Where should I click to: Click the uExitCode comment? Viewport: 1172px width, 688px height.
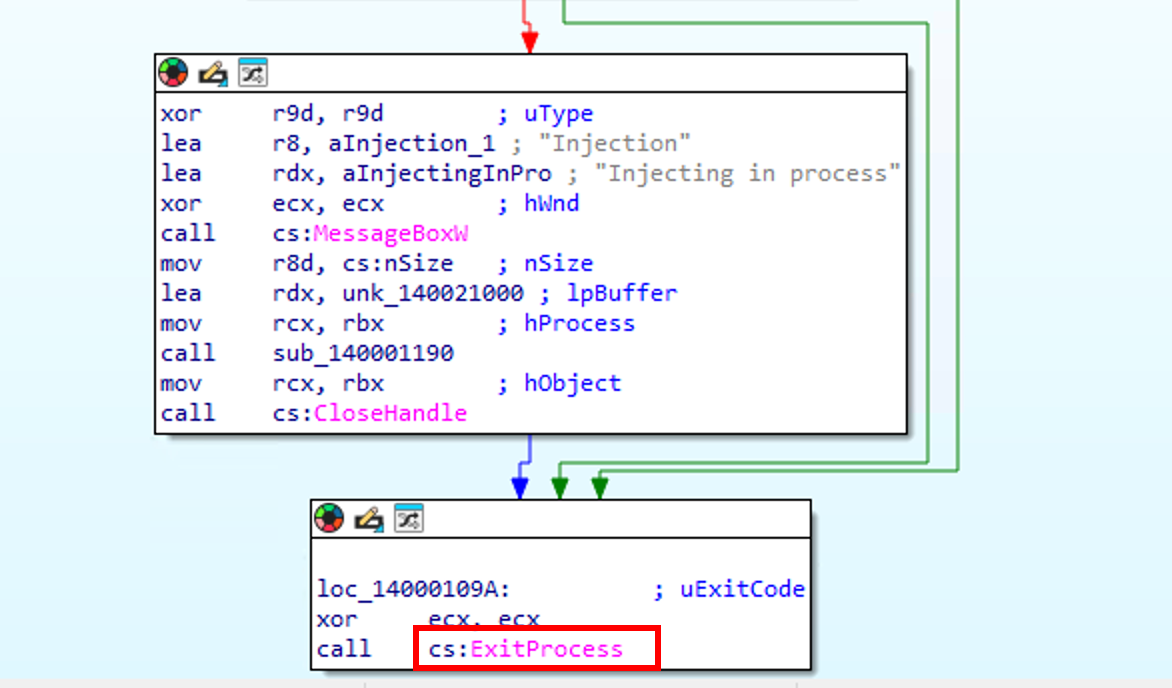[740, 589]
